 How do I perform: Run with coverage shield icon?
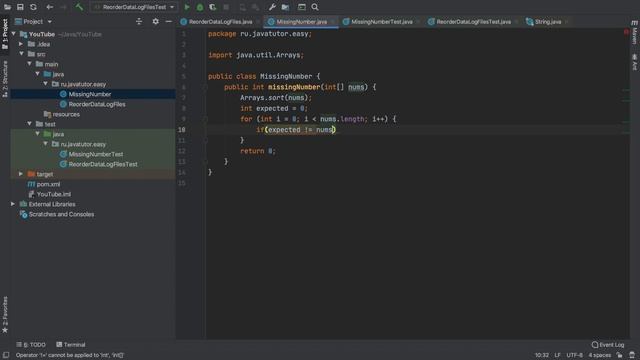pos(213,7)
